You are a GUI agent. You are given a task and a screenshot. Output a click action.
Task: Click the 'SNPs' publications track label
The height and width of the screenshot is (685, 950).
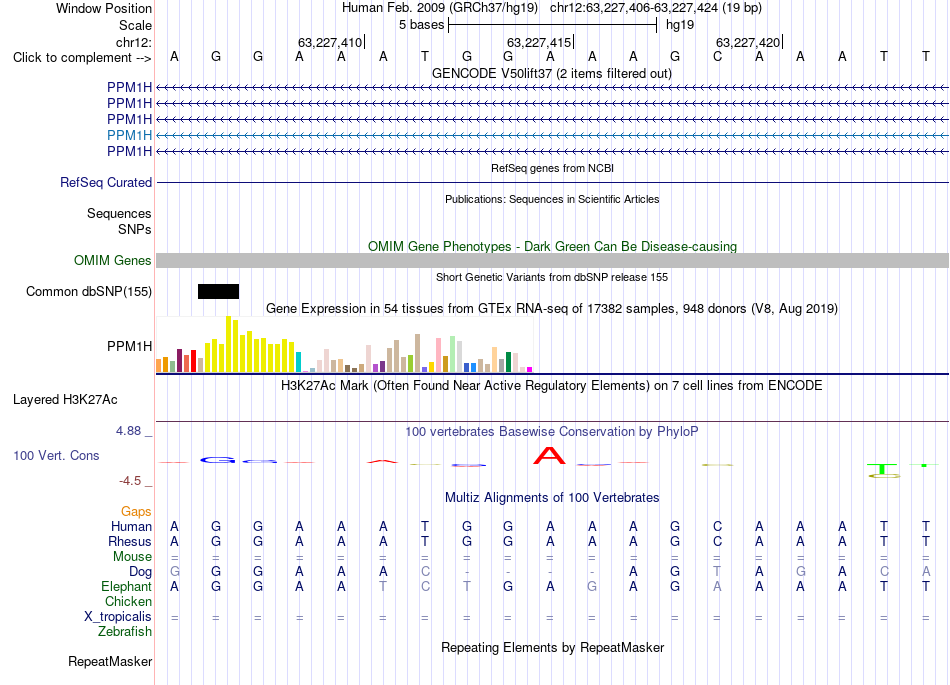135,230
